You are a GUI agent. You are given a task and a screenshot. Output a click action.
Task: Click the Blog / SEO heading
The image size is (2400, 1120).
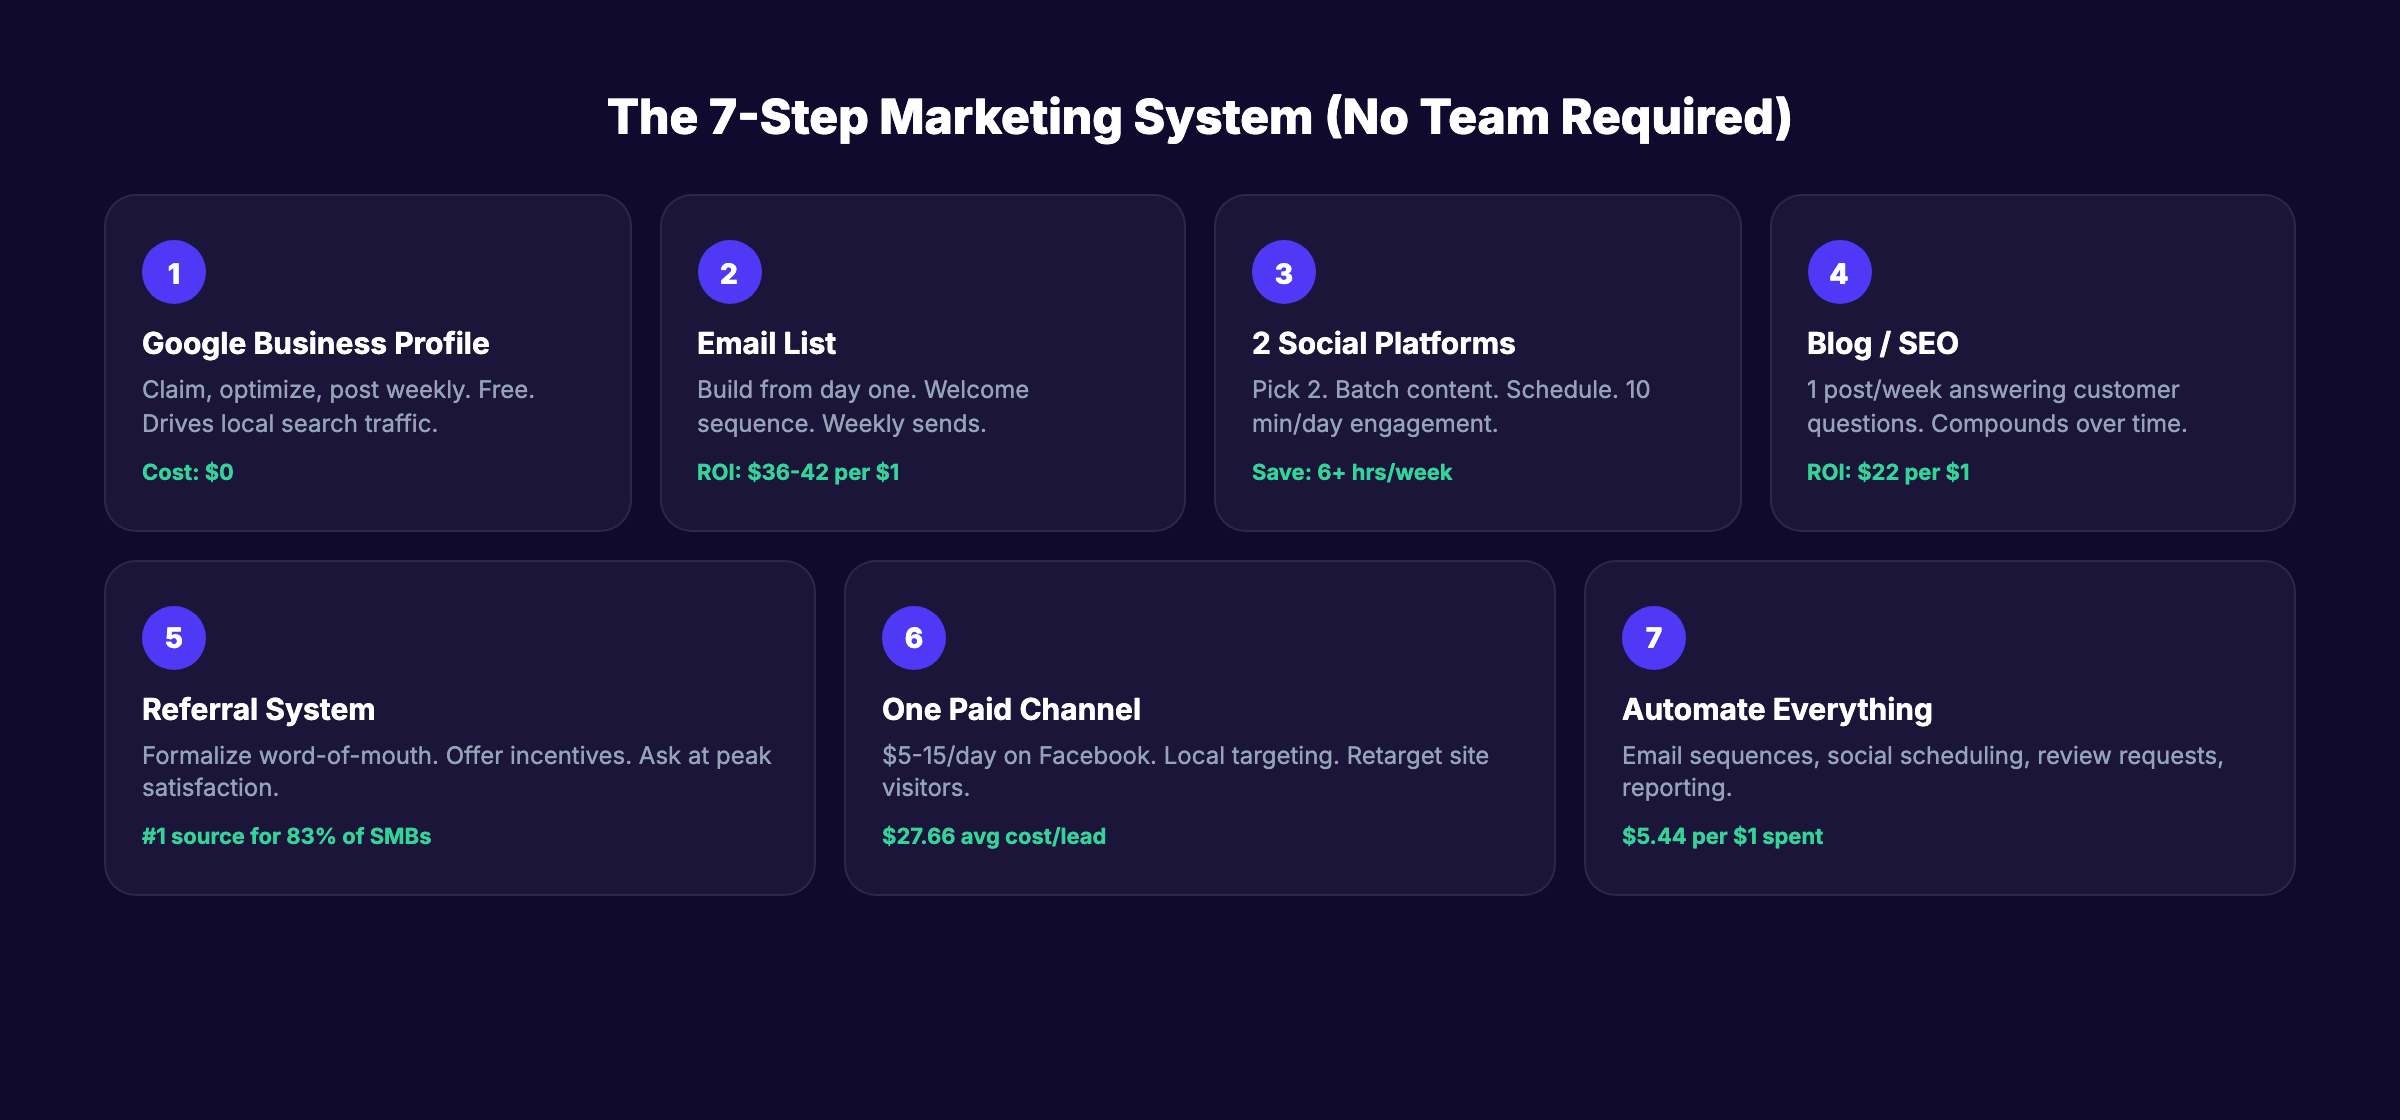(1882, 342)
